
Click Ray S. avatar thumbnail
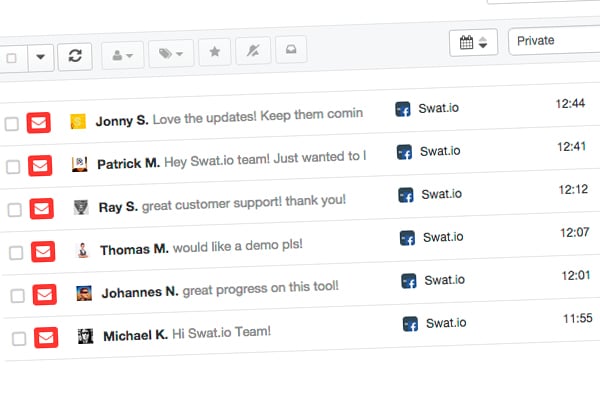(81, 207)
